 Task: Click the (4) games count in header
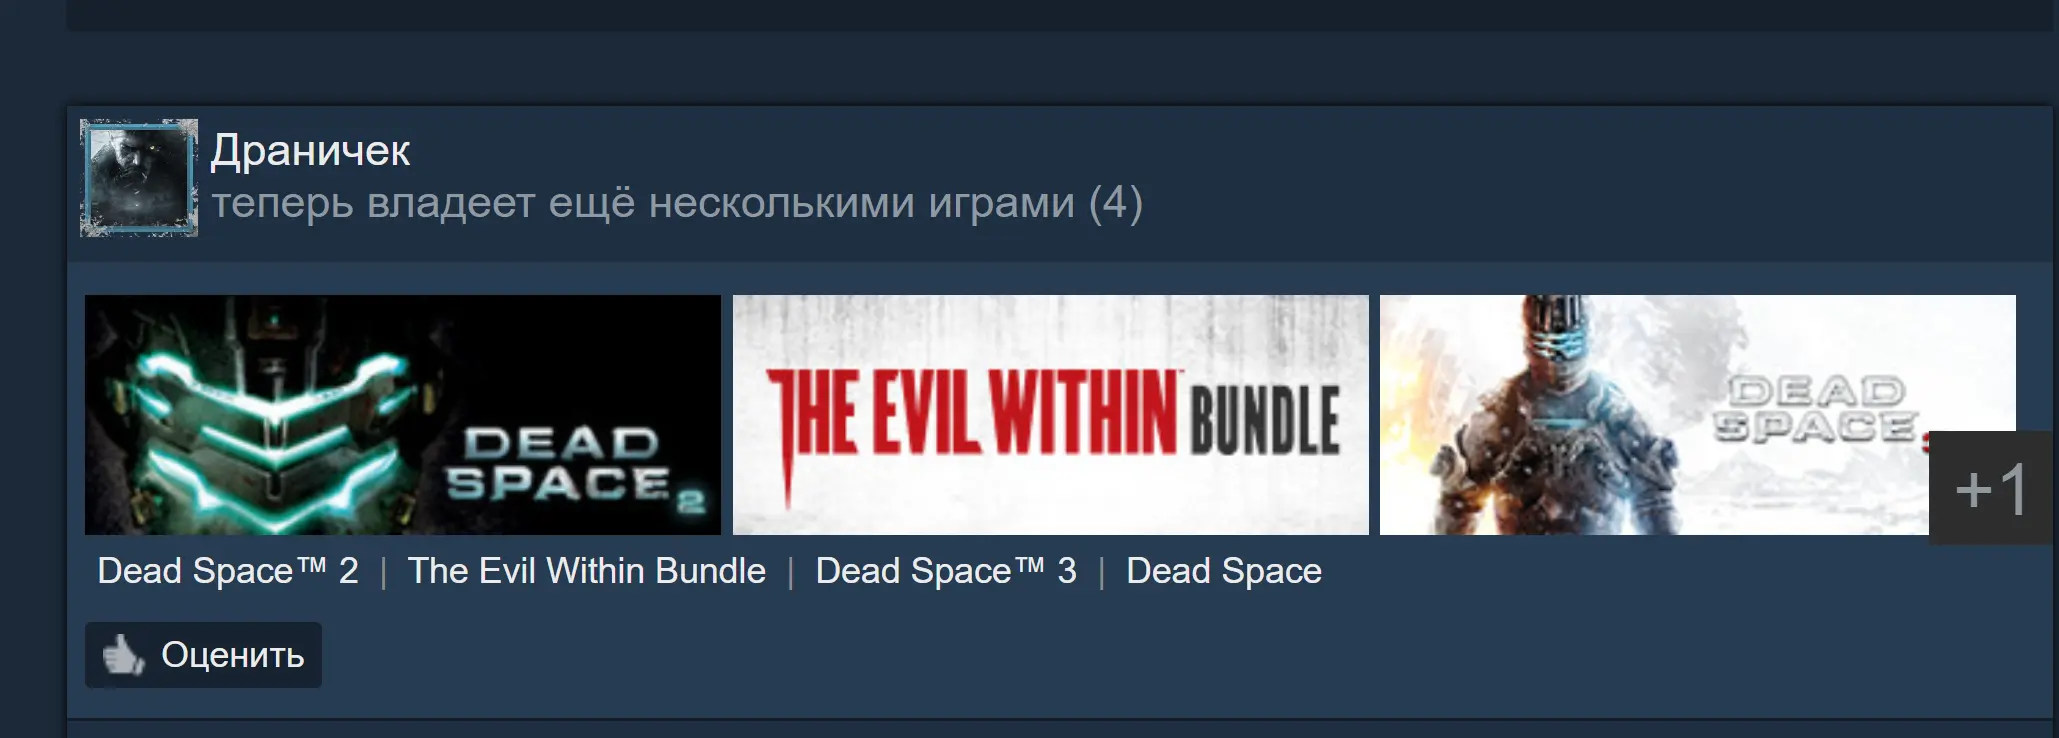(1115, 203)
